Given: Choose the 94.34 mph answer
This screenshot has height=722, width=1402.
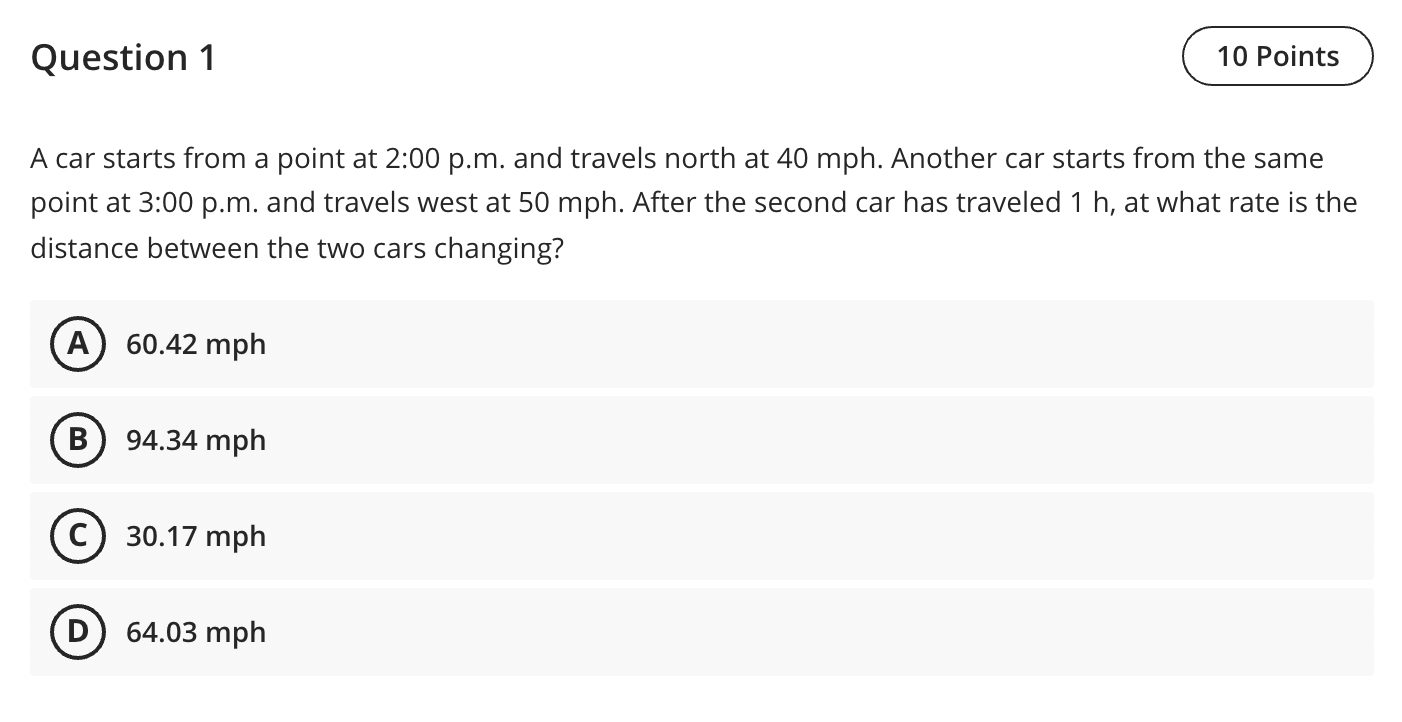Looking at the screenshot, I should coord(196,440).
